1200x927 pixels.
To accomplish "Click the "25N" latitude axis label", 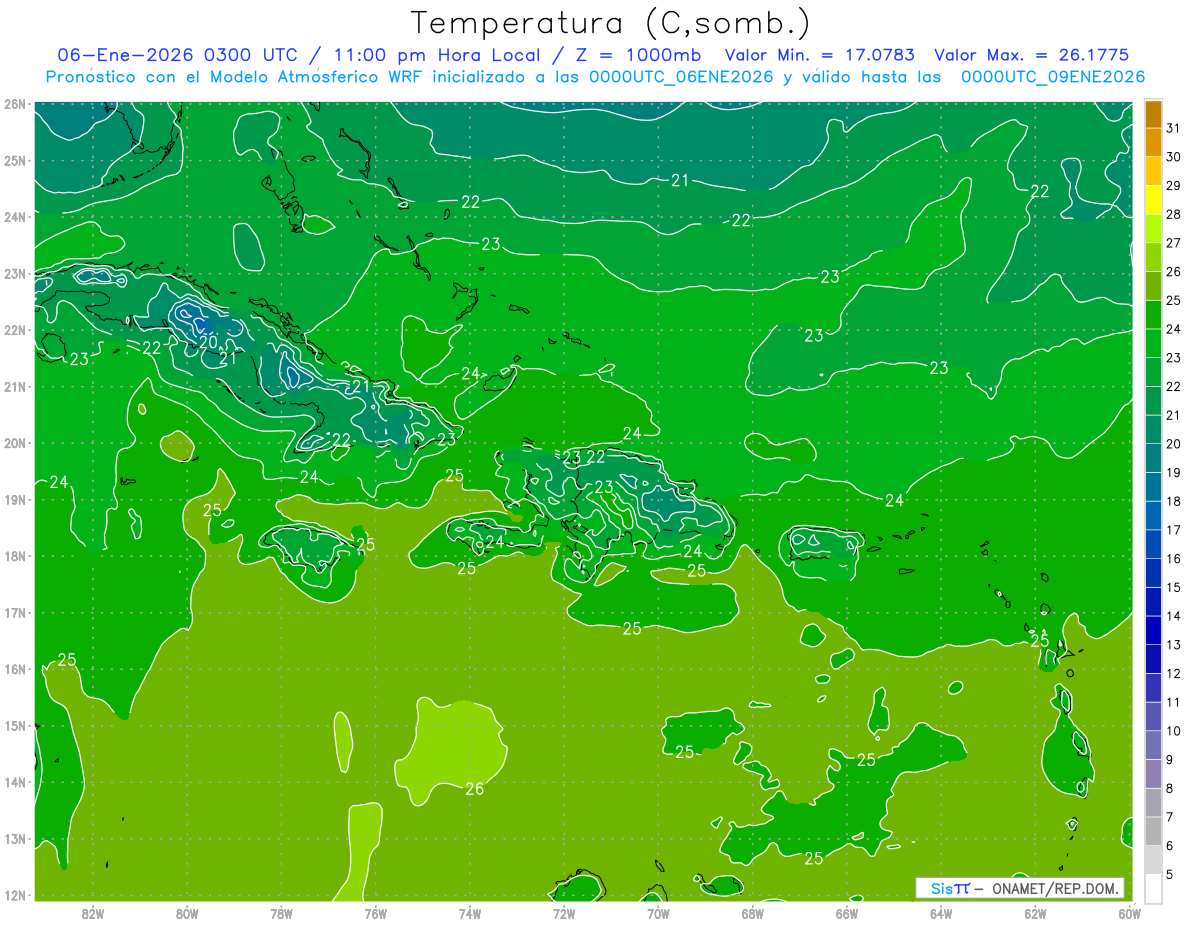I will pyautogui.click(x=15, y=160).
